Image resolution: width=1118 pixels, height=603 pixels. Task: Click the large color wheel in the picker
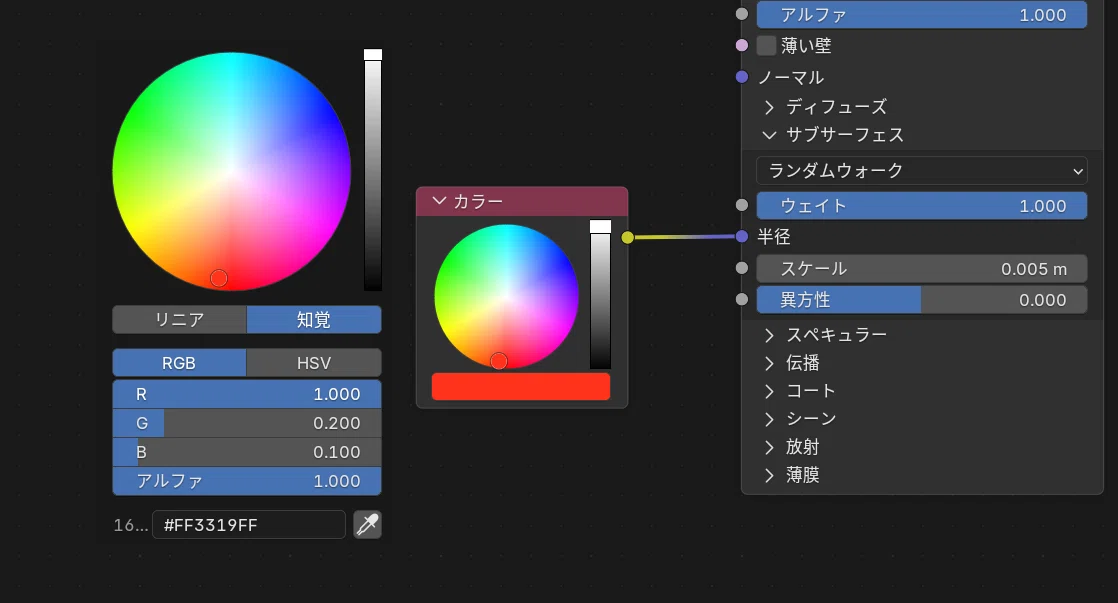coord(232,172)
